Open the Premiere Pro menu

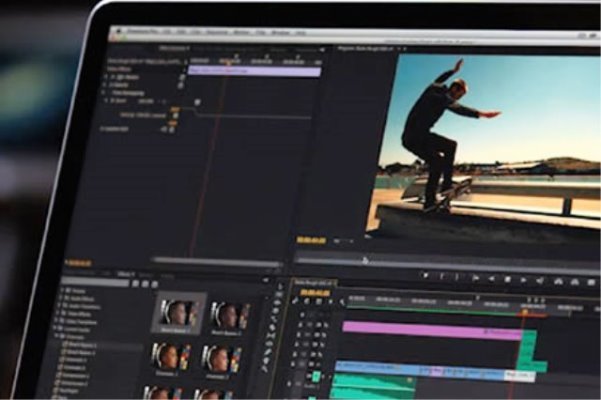144,31
